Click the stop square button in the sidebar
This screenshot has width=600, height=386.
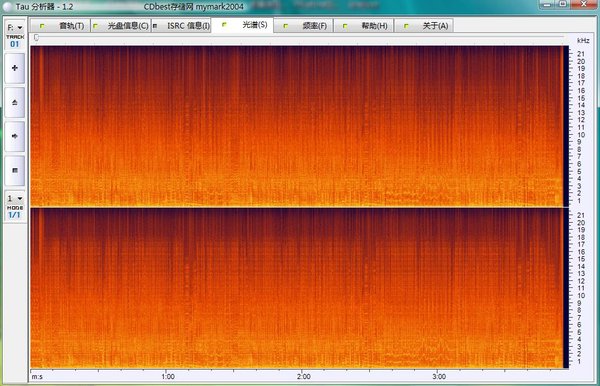point(15,170)
